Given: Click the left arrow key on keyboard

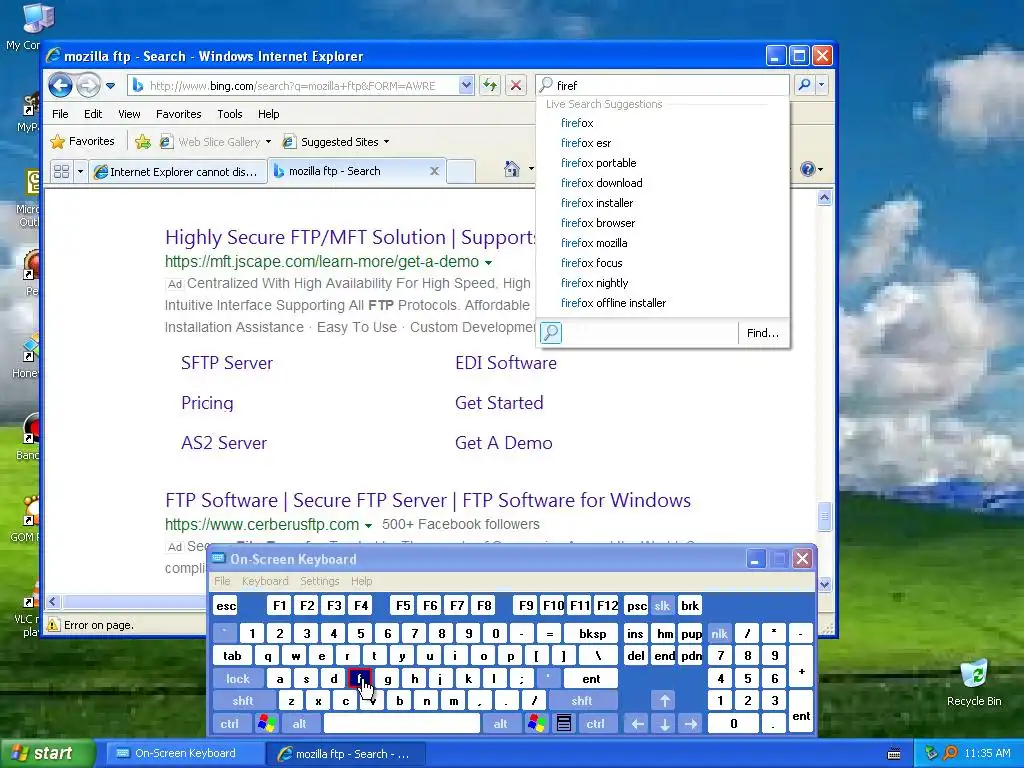Looking at the screenshot, I should pyautogui.click(x=638, y=724).
